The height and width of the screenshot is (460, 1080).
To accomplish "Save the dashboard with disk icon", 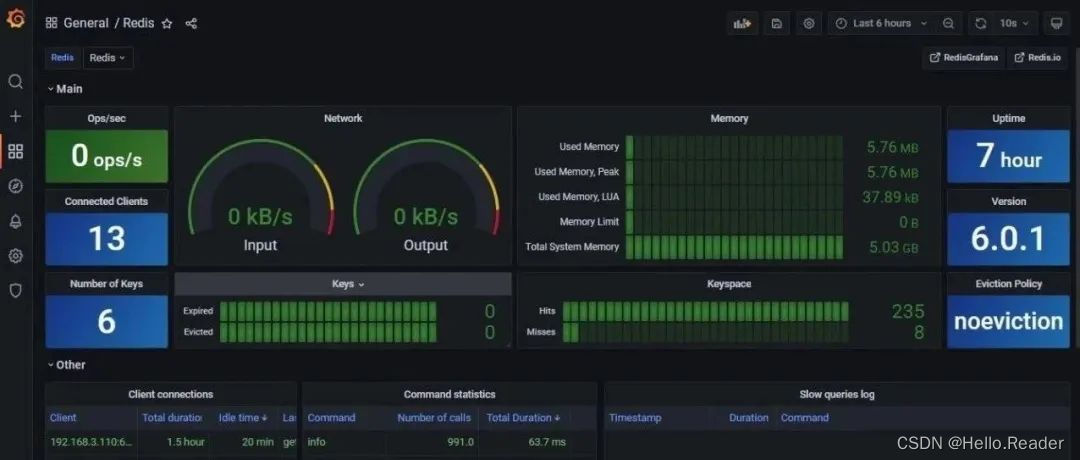I will 776,23.
